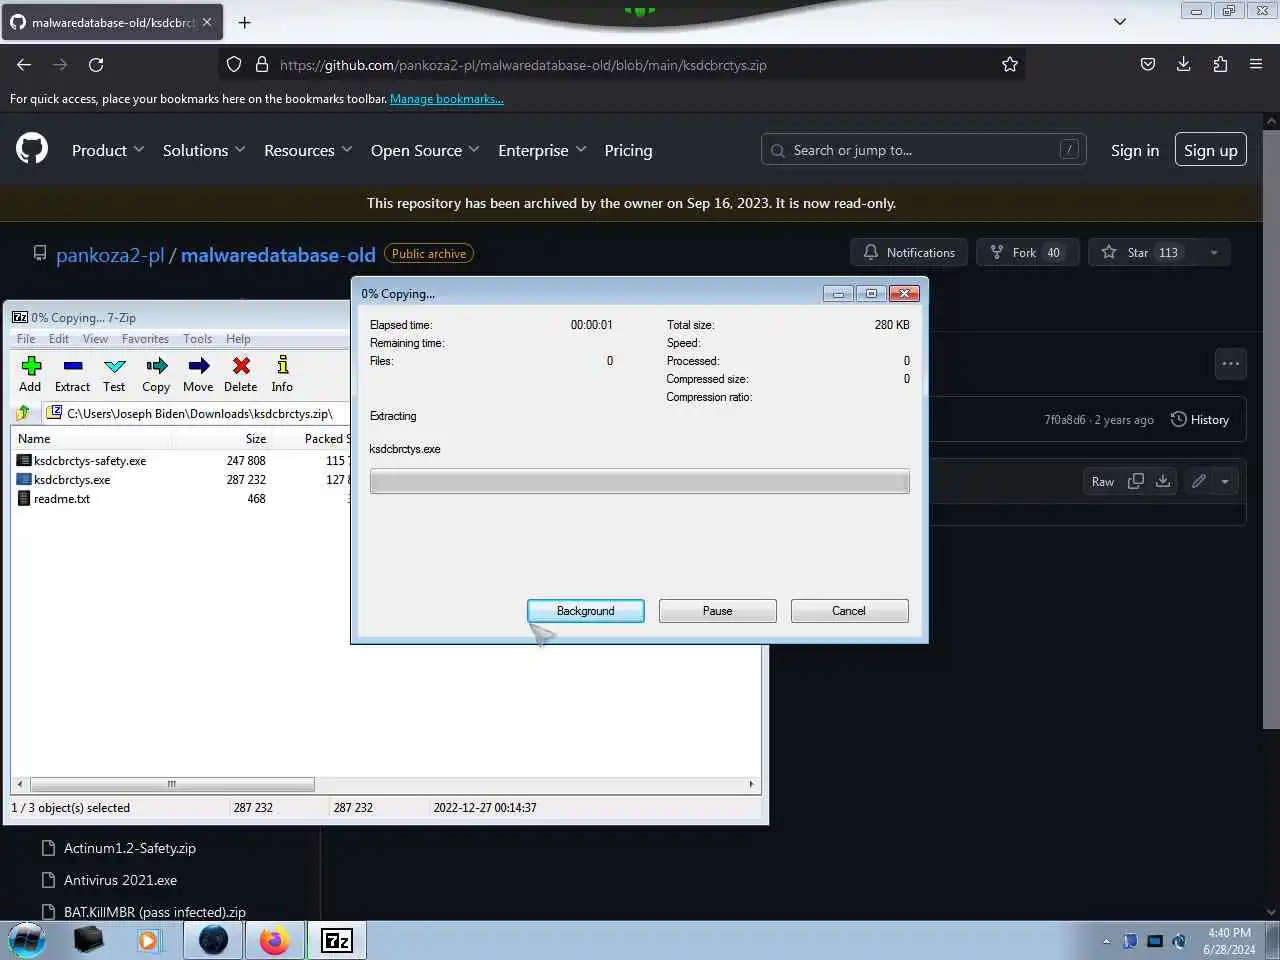This screenshot has height=960, width=1280.
Task: Open GitHub homepage via Octocat logo
Action: click(32, 150)
